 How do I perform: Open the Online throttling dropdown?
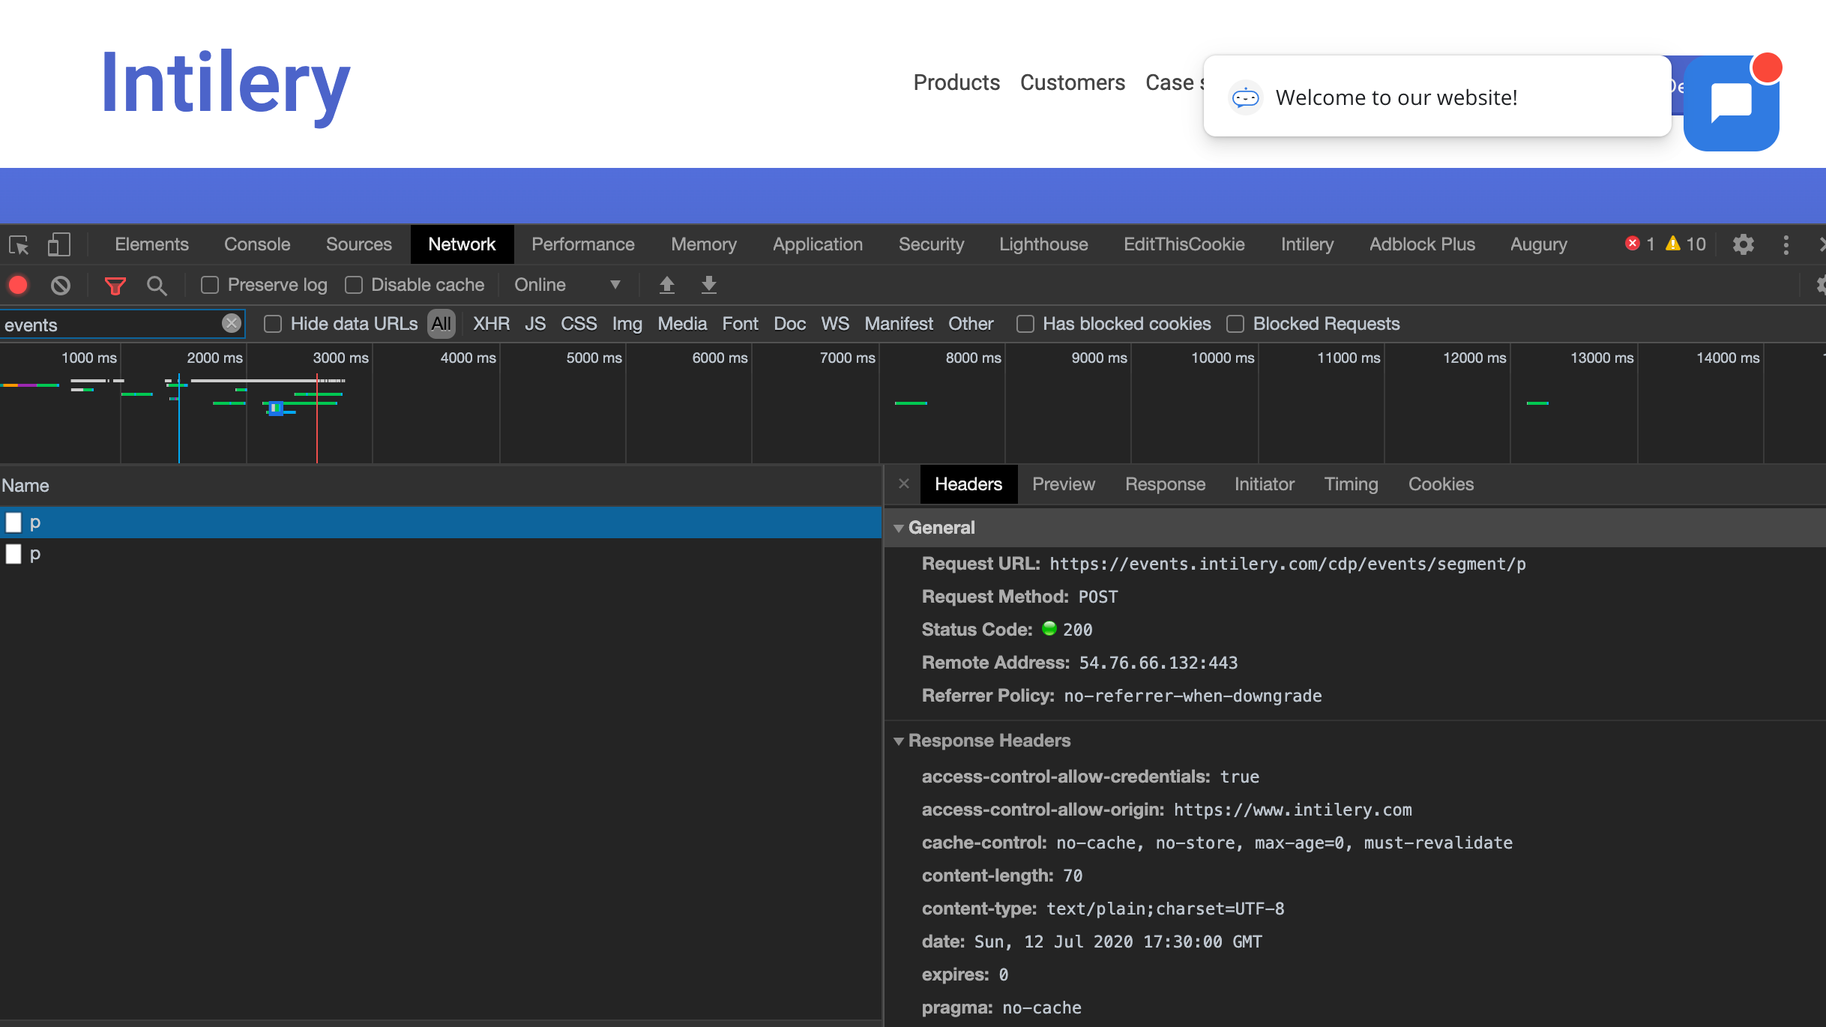pyautogui.click(x=567, y=285)
